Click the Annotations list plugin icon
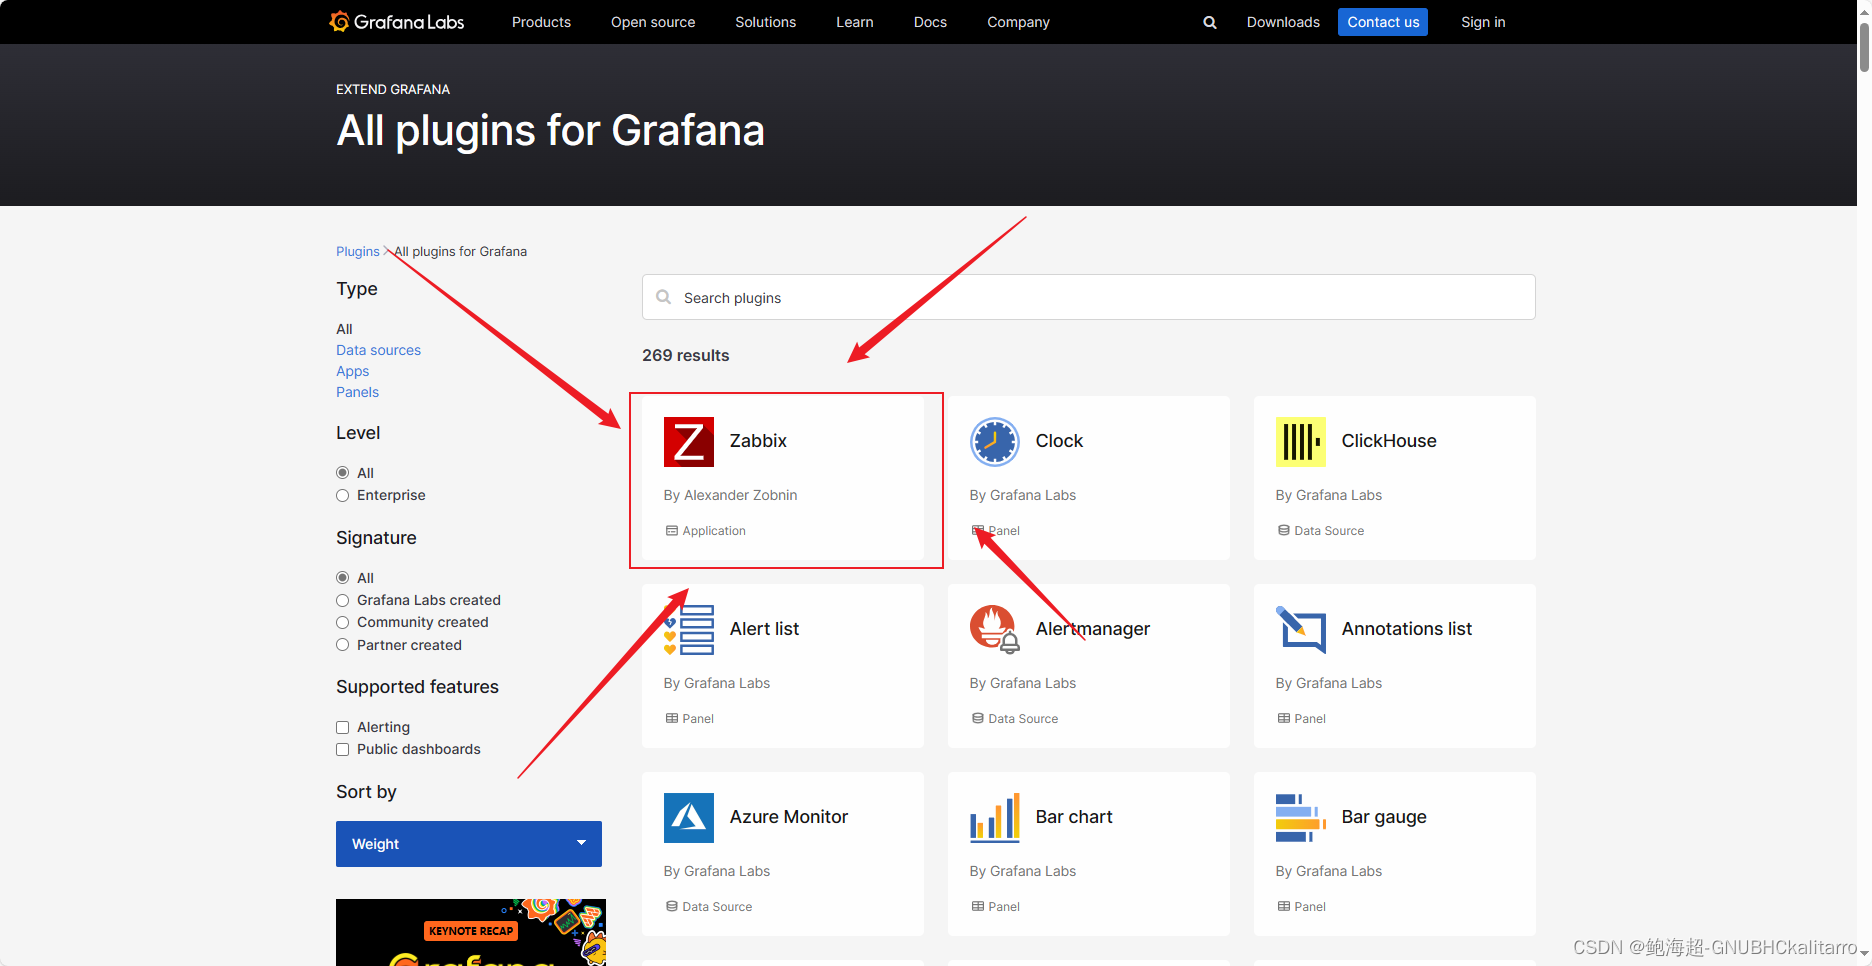This screenshot has width=1872, height=966. 1301,630
